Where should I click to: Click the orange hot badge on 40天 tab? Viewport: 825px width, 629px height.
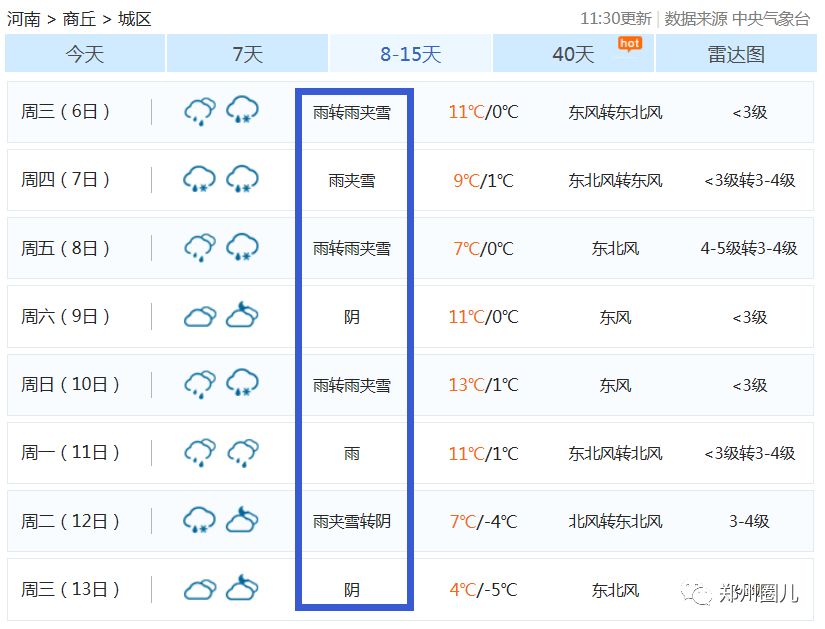[x=629, y=43]
